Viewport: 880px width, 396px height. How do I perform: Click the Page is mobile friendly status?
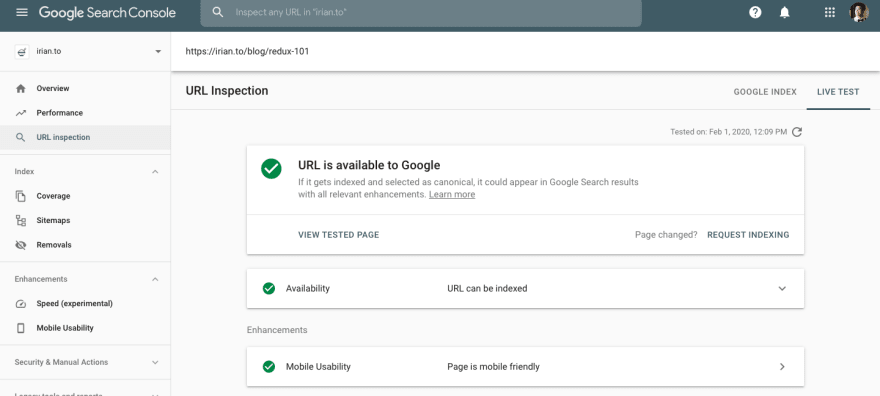coord(493,367)
